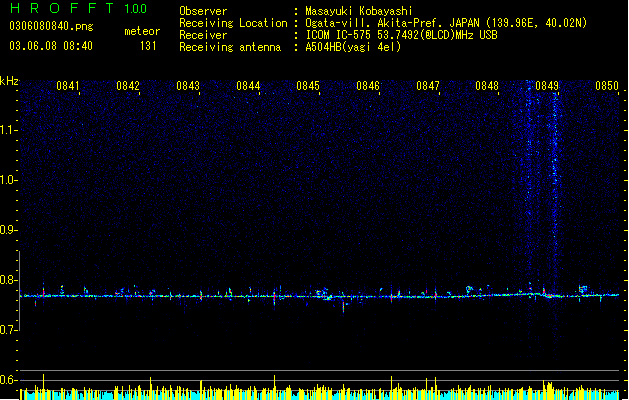The height and width of the screenshot is (400, 629).
Task: Click the 0845 time marker
Action: pyautogui.click(x=308, y=86)
